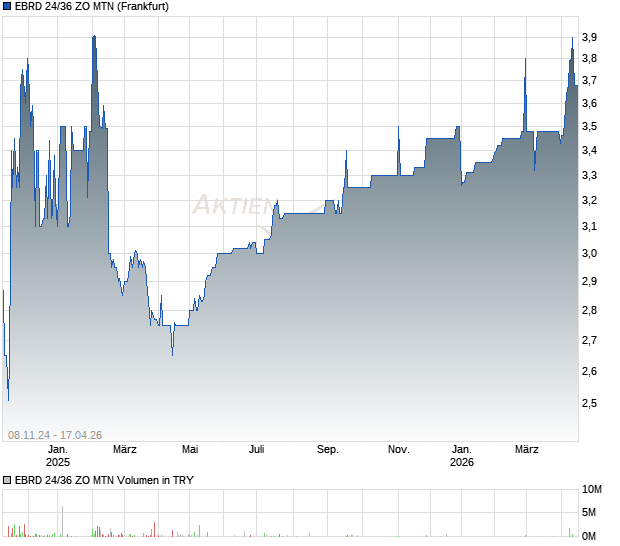This screenshot has height=546, width=620.
Task: Click the x-axis label 'Jan. 2025'
Action: 58,455
